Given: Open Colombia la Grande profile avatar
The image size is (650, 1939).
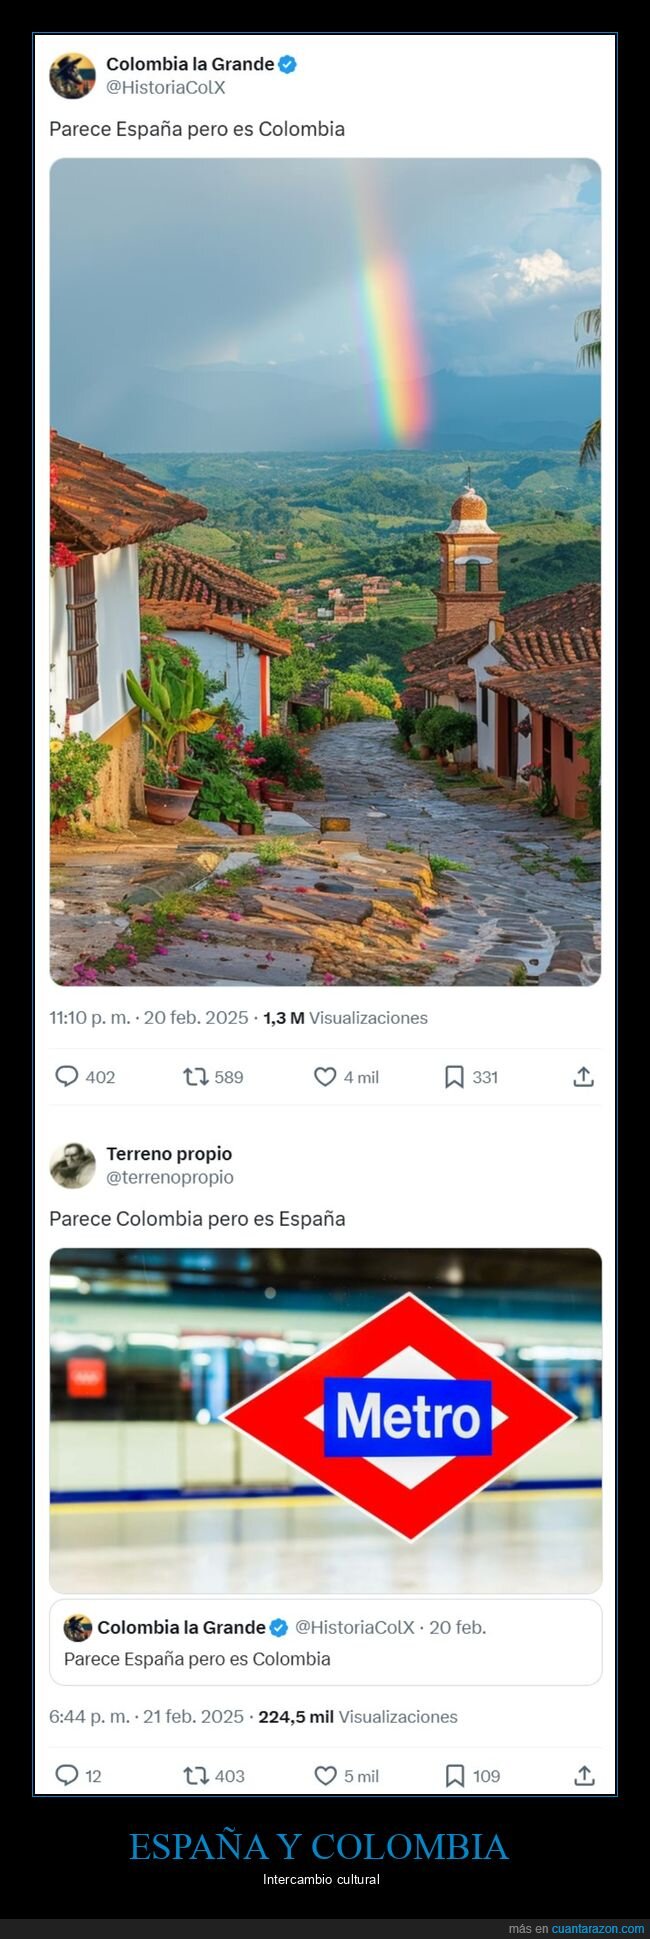Looking at the screenshot, I should tap(72, 76).
